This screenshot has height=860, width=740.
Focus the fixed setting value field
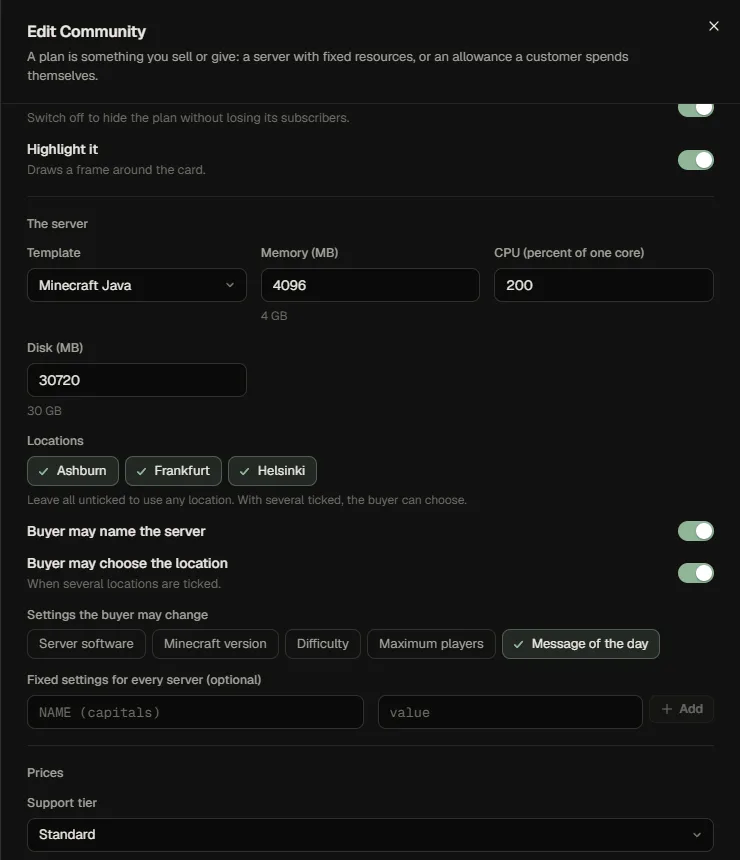[510, 712]
